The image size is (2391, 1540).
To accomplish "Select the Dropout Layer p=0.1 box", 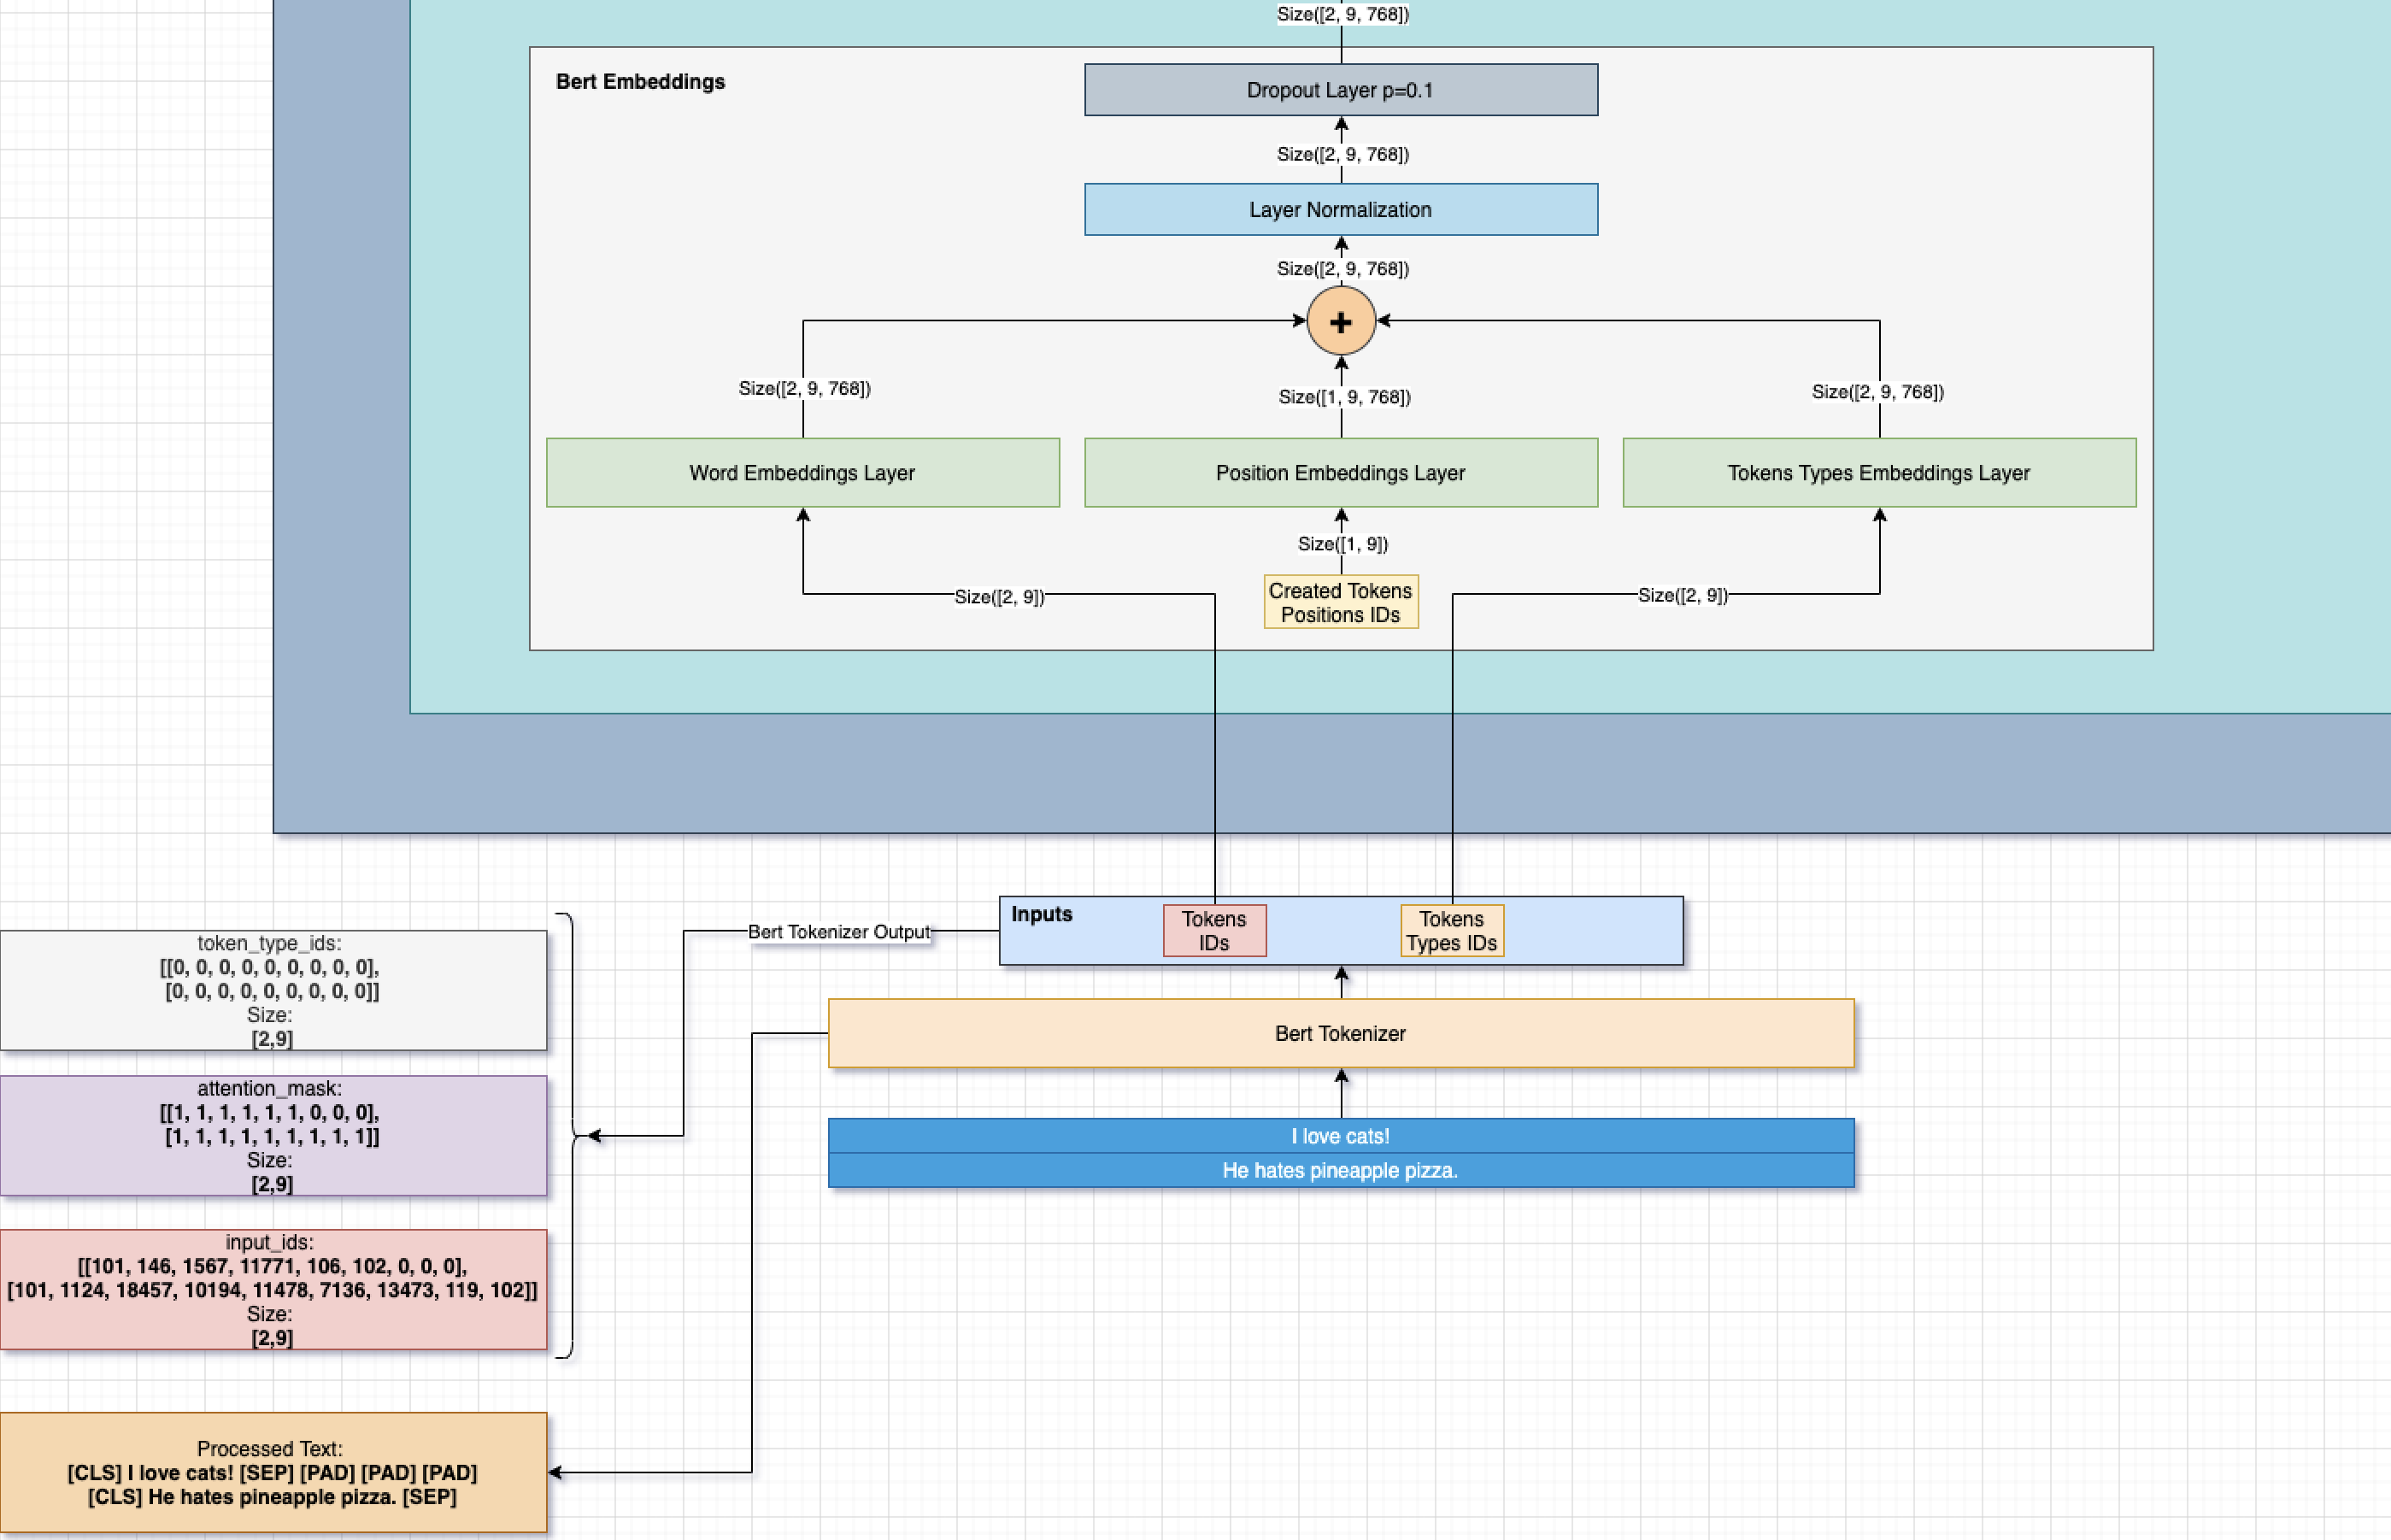I will (x=1340, y=90).
